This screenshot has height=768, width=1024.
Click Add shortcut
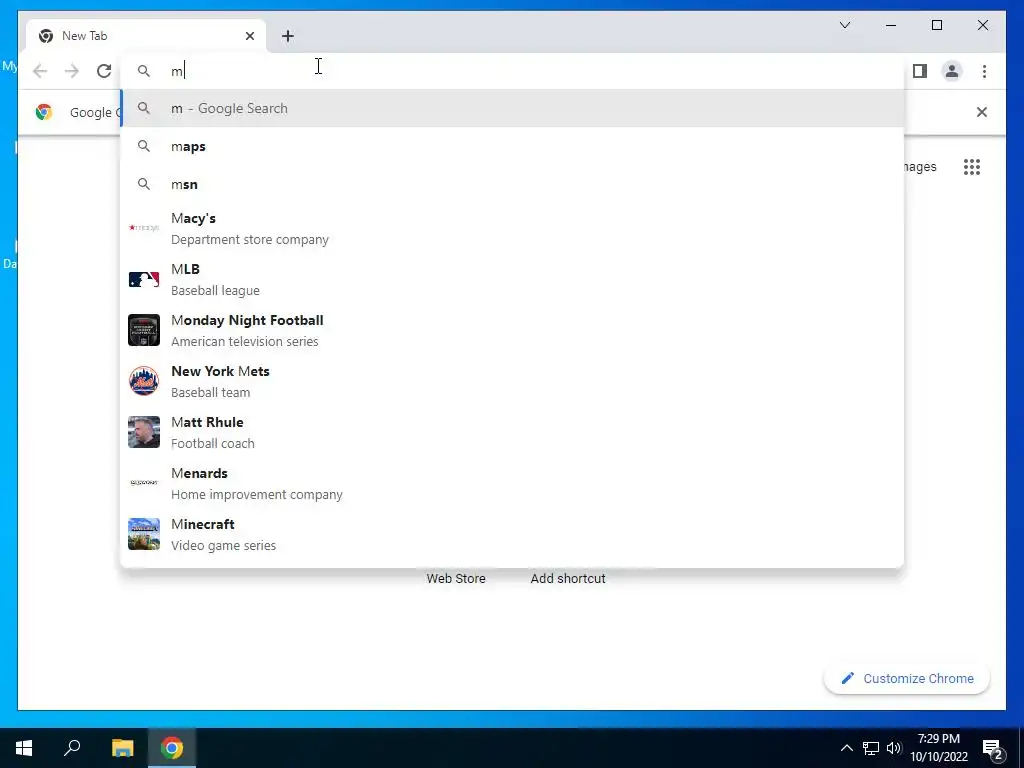point(568,579)
